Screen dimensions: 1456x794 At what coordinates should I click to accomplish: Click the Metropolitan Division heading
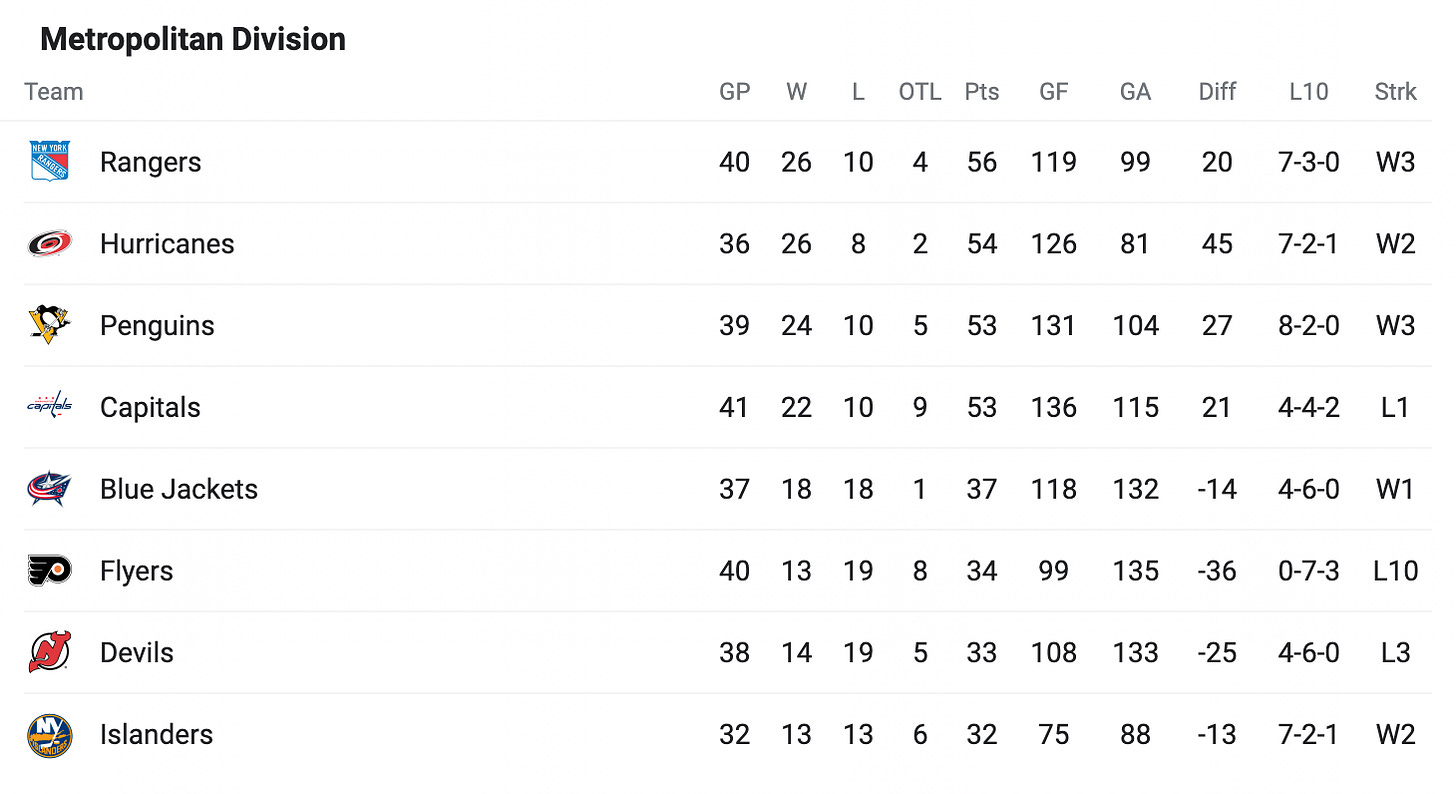click(x=193, y=40)
